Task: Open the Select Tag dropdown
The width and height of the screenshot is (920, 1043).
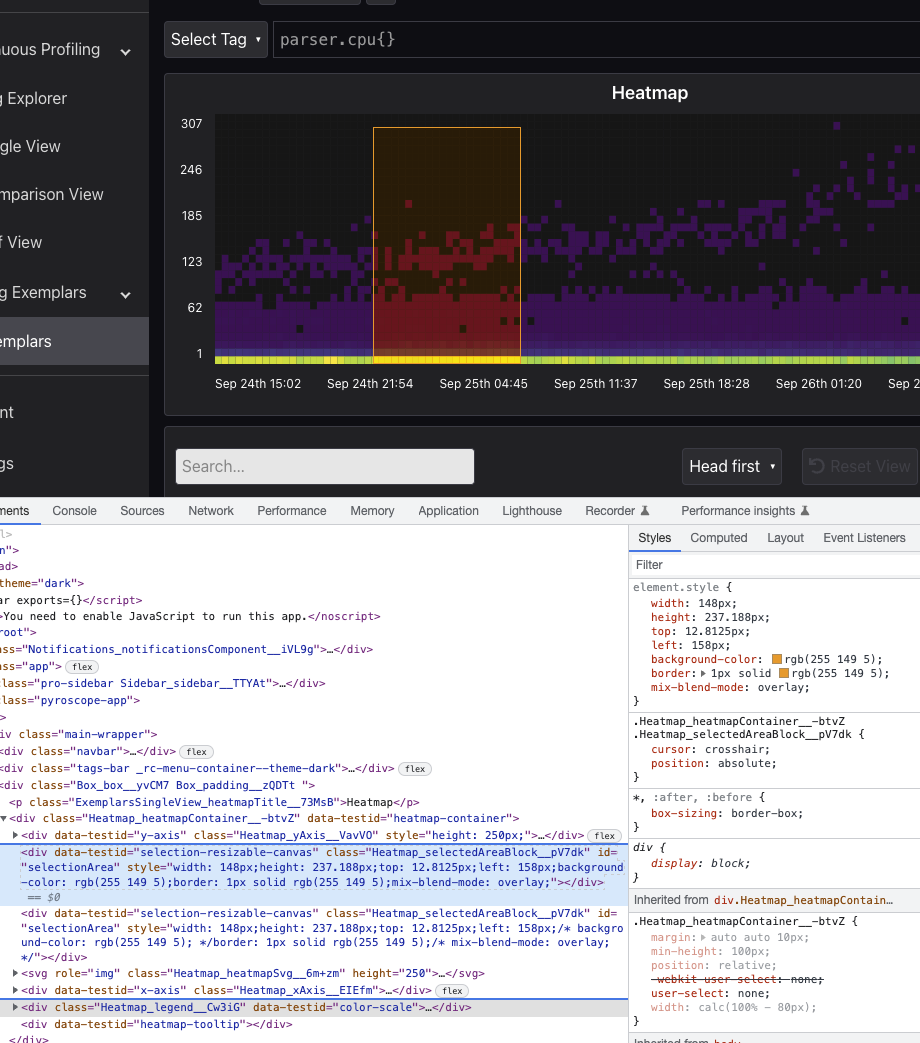Action: [x=215, y=39]
